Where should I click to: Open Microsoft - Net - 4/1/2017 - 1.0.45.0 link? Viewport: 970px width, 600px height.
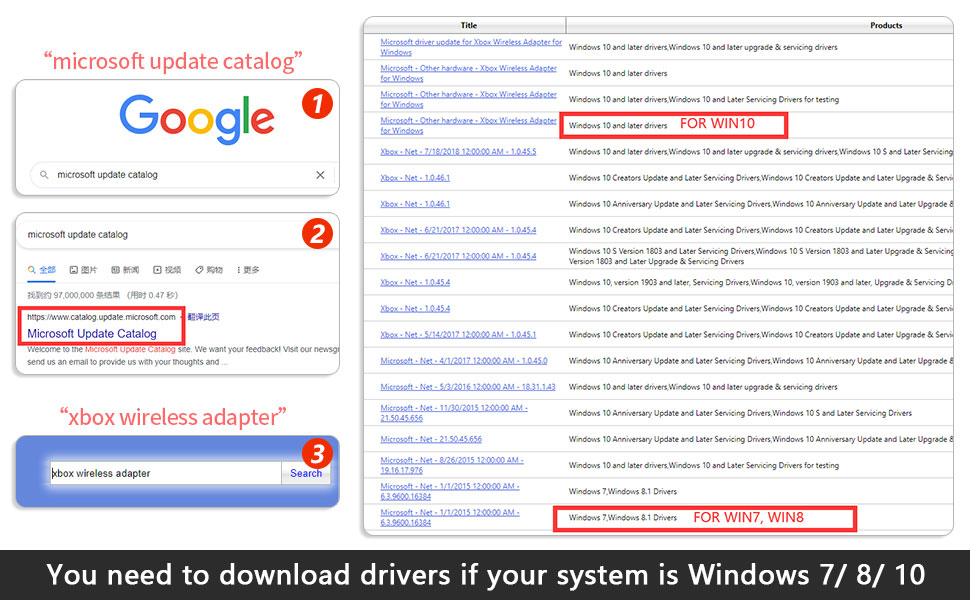[x=464, y=361]
